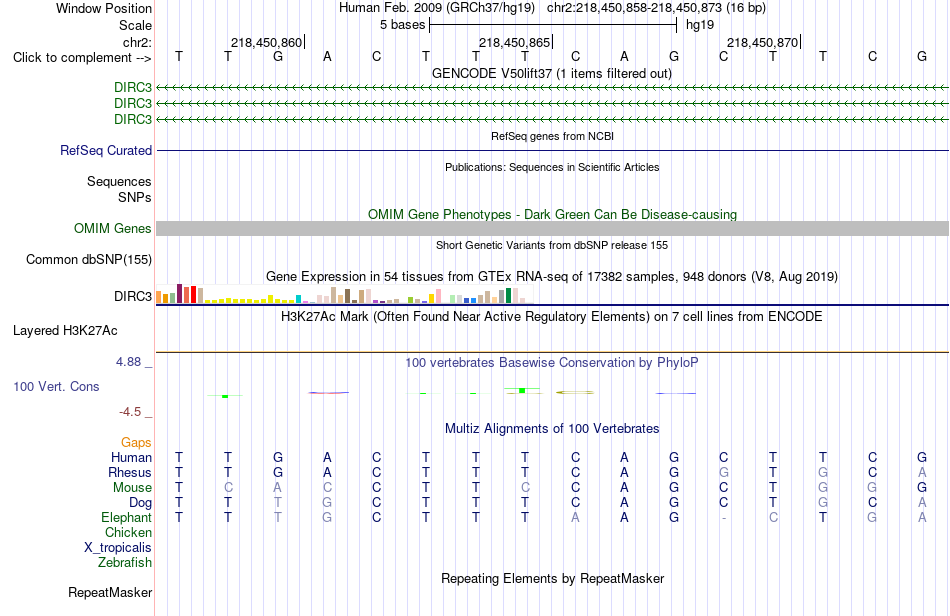
Task: Click 'Repeating Elements by RepeatMasker' title
Action: (x=552, y=578)
